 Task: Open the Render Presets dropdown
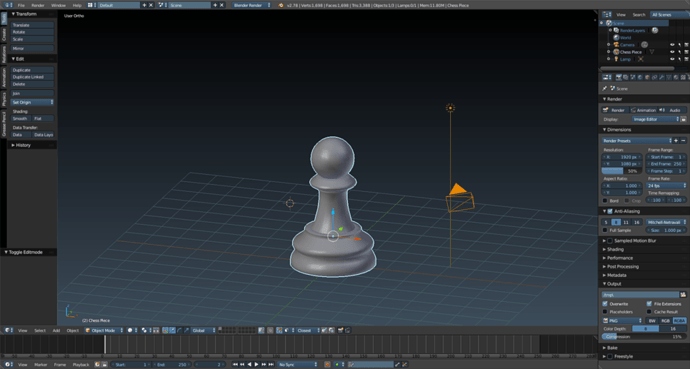click(x=637, y=141)
